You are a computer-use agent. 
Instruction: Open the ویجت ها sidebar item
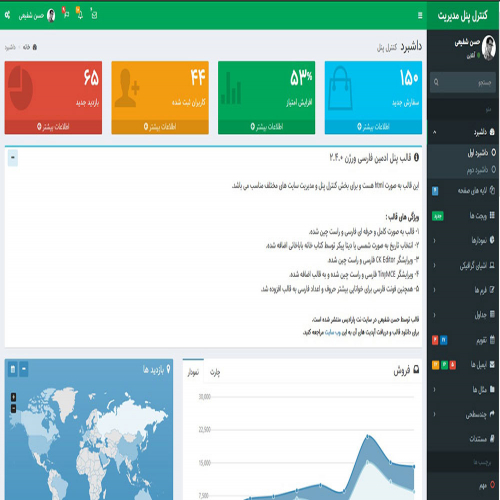click(x=464, y=216)
